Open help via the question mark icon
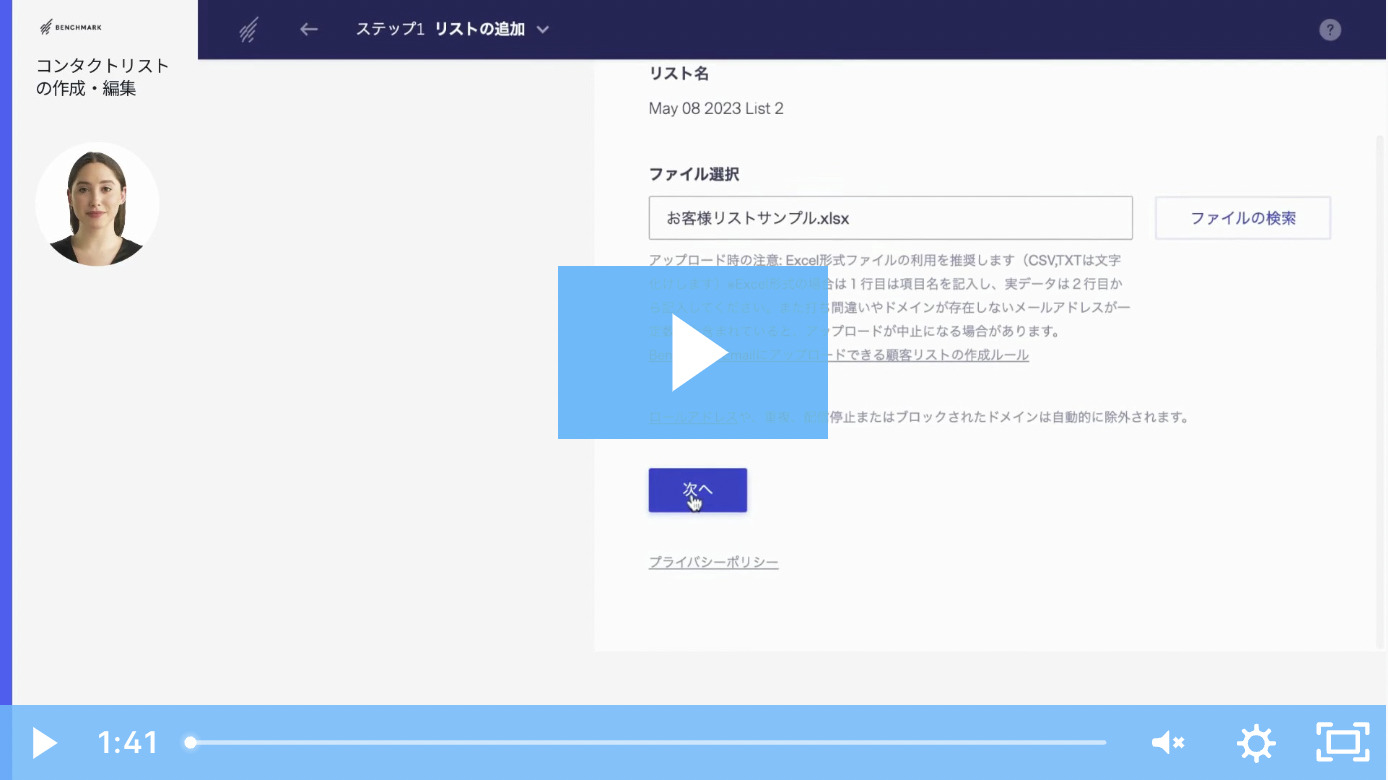The height and width of the screenshot is (780, 1388). coord(1329,29)
